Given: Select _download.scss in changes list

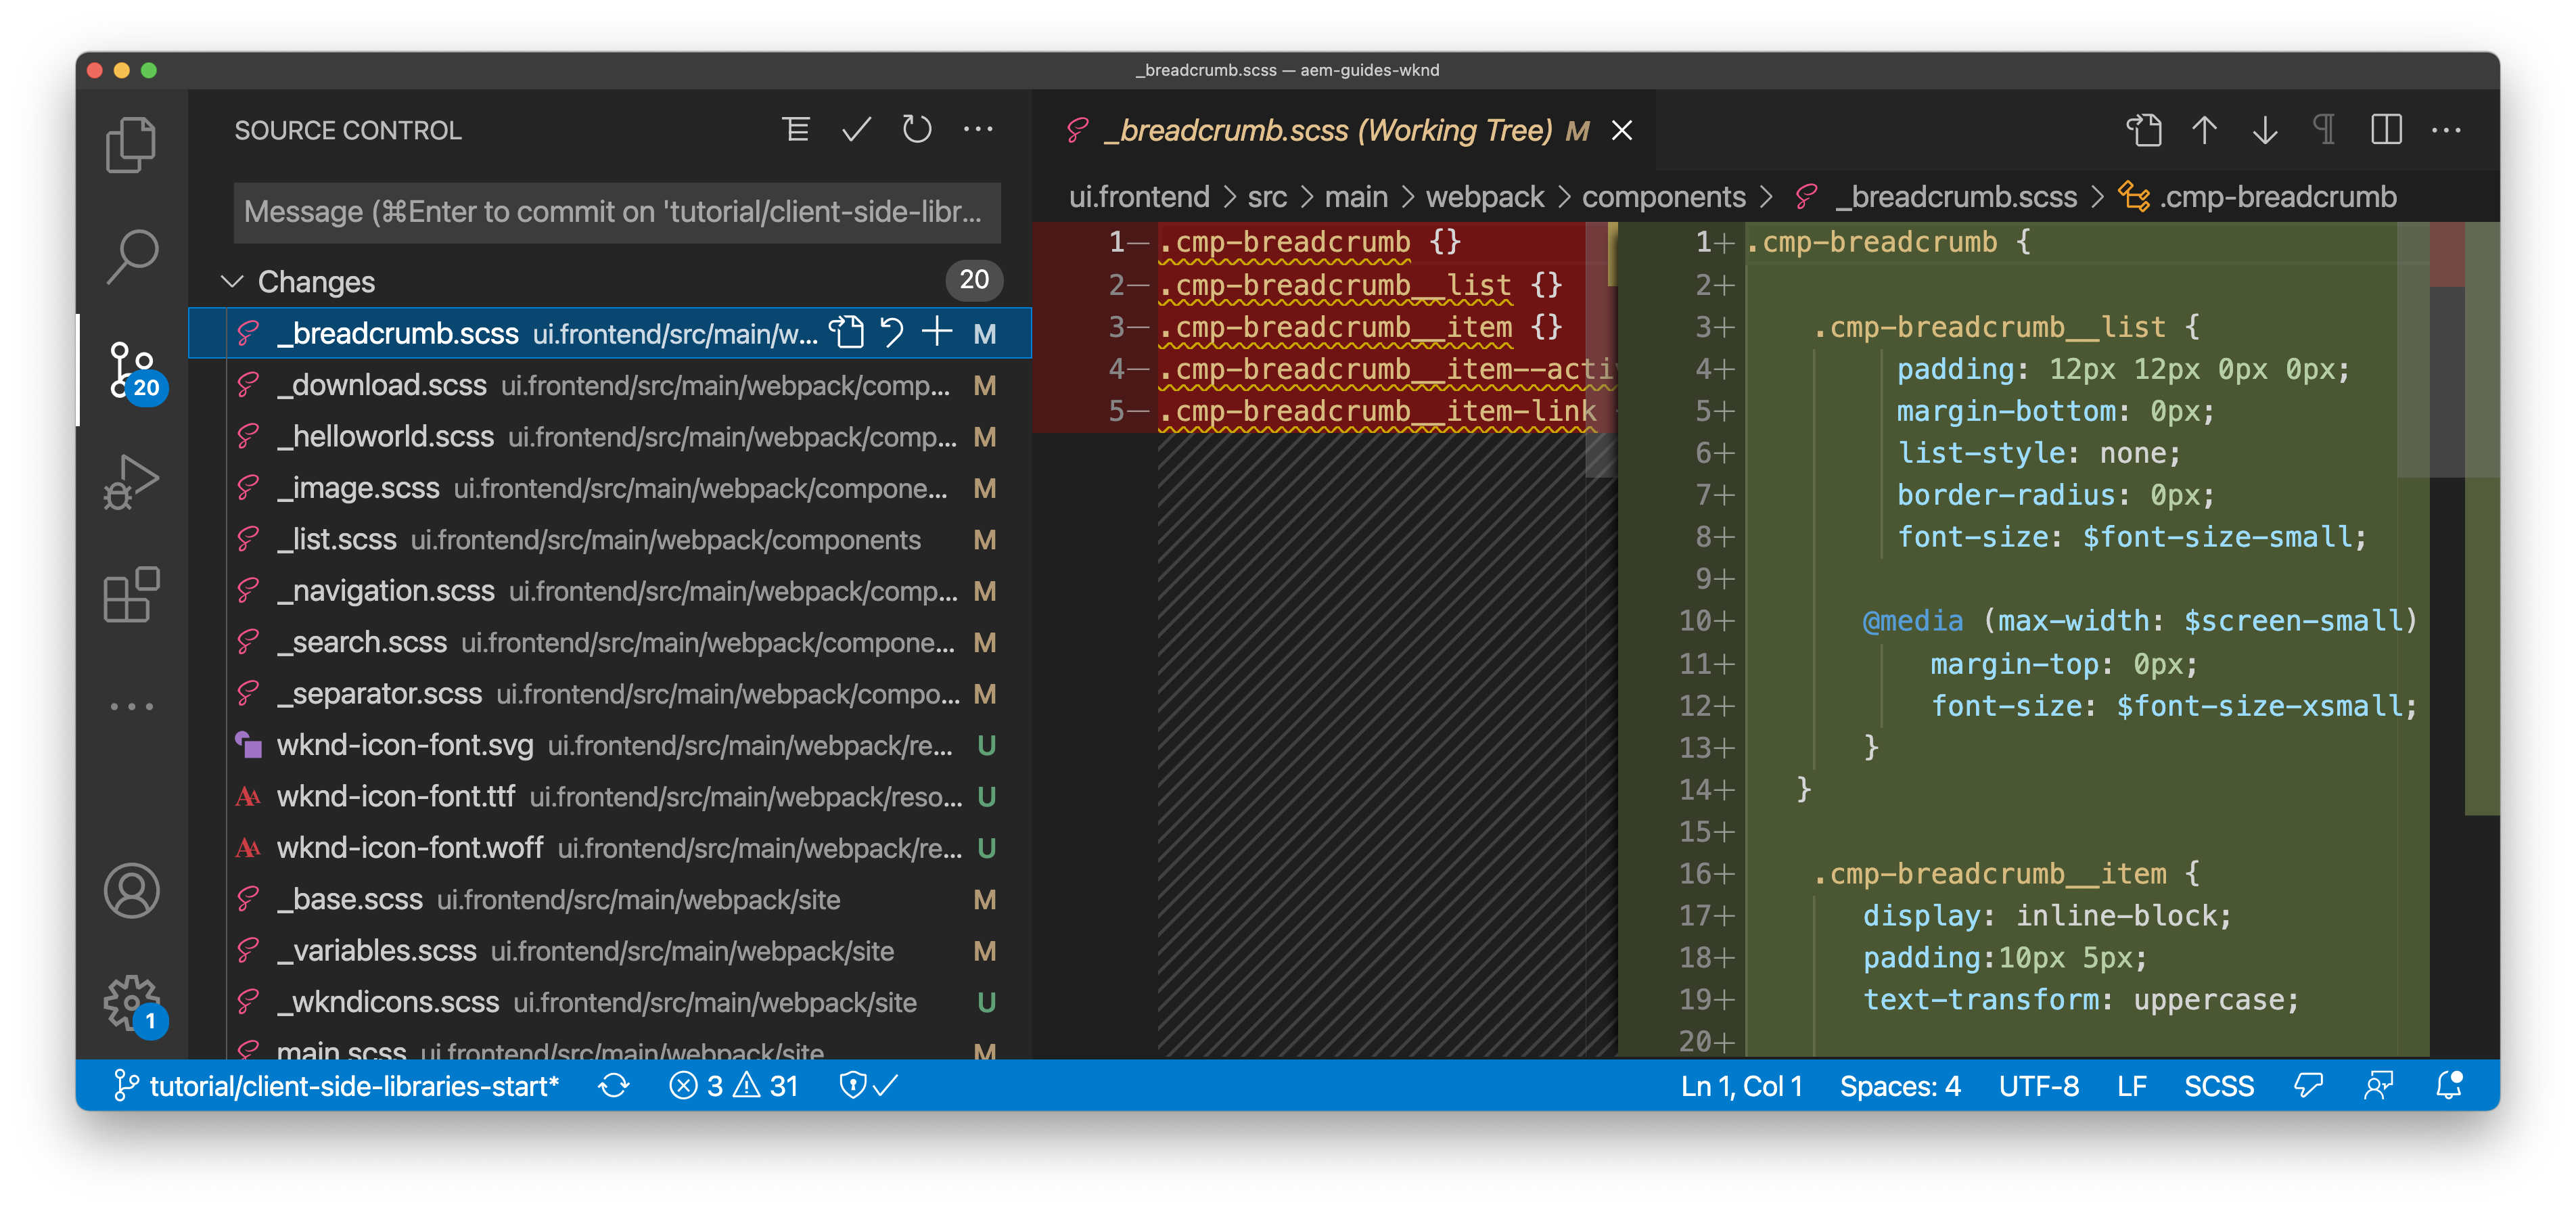Looking at the screenshot, I should tap(610, 385).
